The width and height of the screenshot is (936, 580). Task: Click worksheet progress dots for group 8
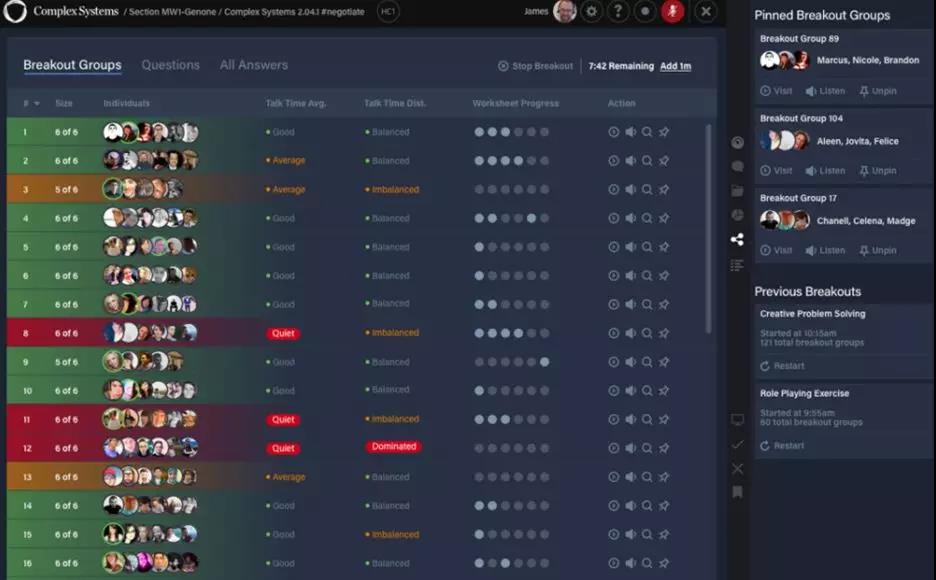[x=512, y=333]
